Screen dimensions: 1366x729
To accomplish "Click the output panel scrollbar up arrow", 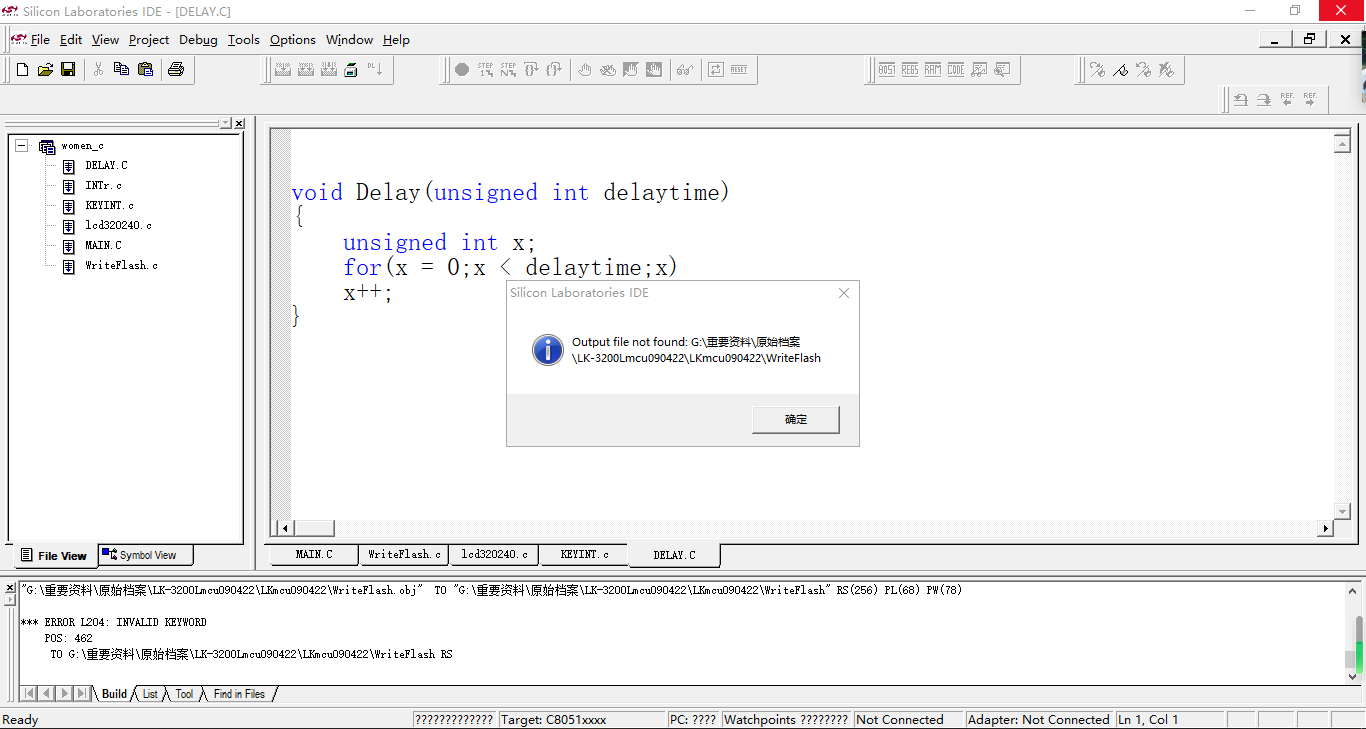I will click(x=1355, y=591).
